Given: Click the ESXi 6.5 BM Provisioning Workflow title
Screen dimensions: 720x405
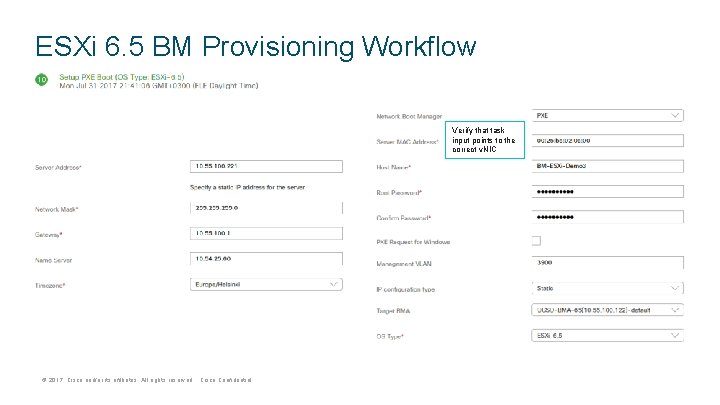Looking at the screenshot, I should (x=255, y=46).
